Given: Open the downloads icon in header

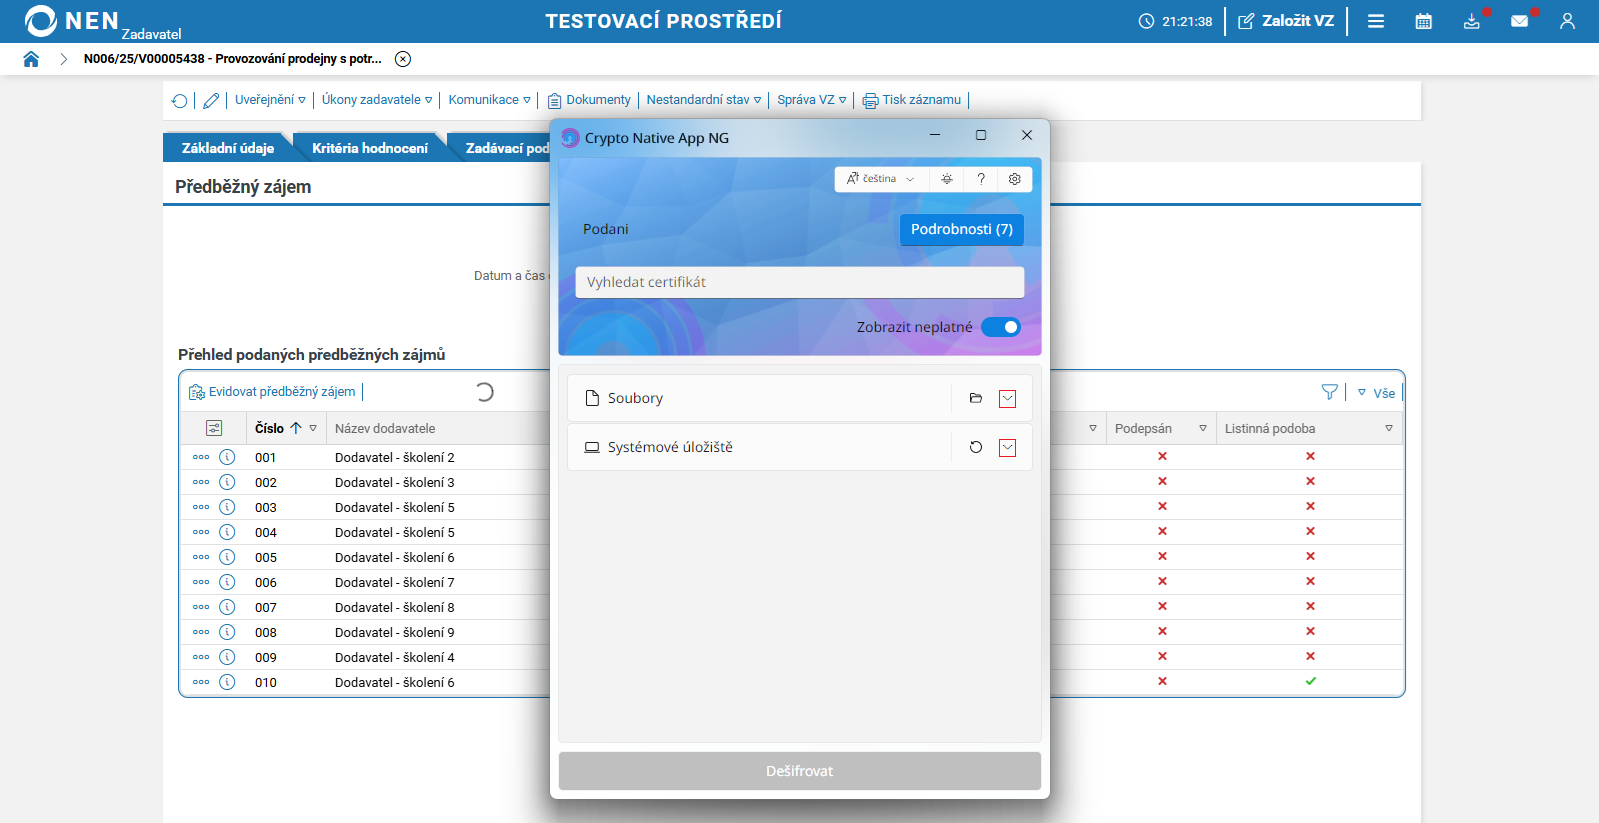Looking at the screenshot, I should [x=1472, y=21].
